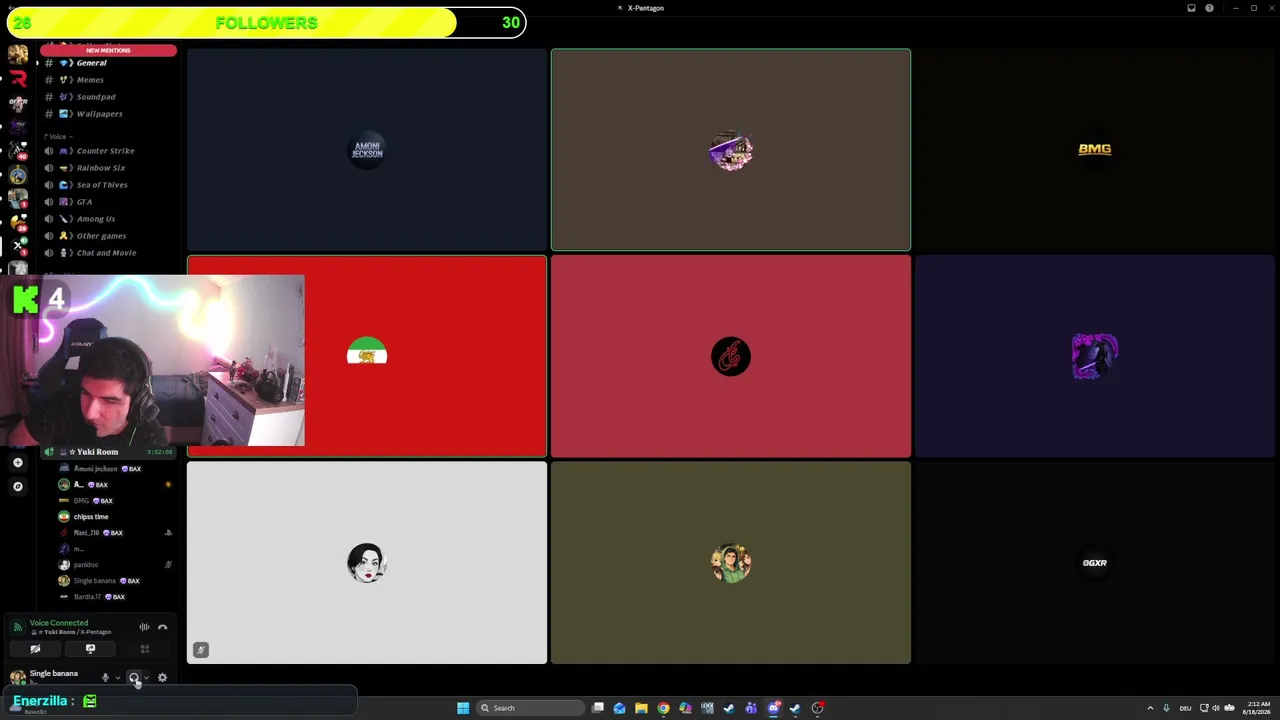Click the Yuki Room speaker icon
This screenshot has width=1280, height=720.
click(x=49, y=452)
